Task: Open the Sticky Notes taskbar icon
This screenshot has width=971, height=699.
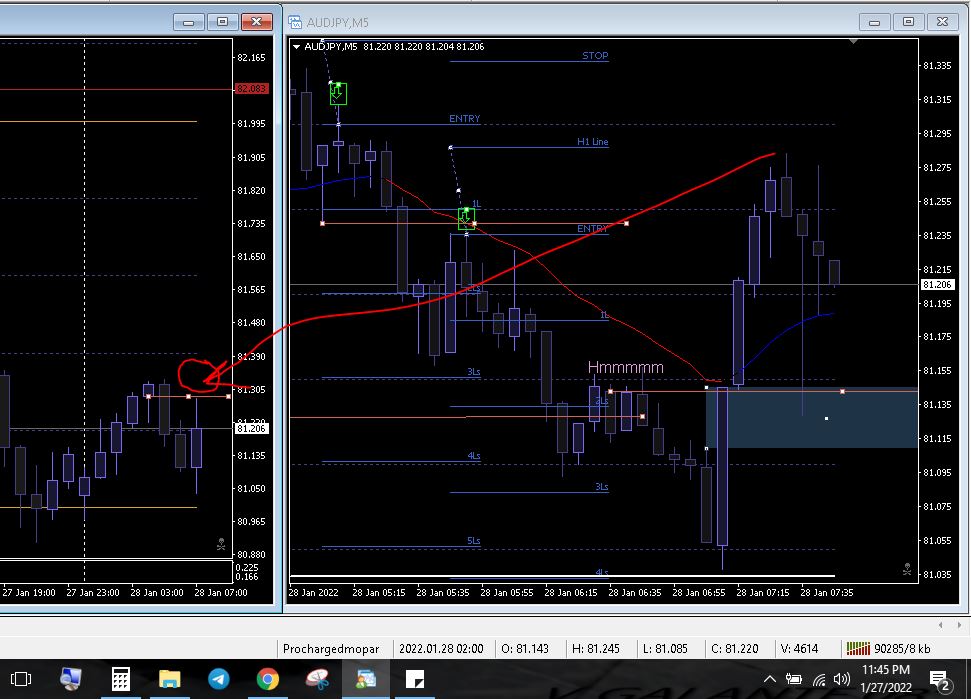Action: [x=415, y=679]
